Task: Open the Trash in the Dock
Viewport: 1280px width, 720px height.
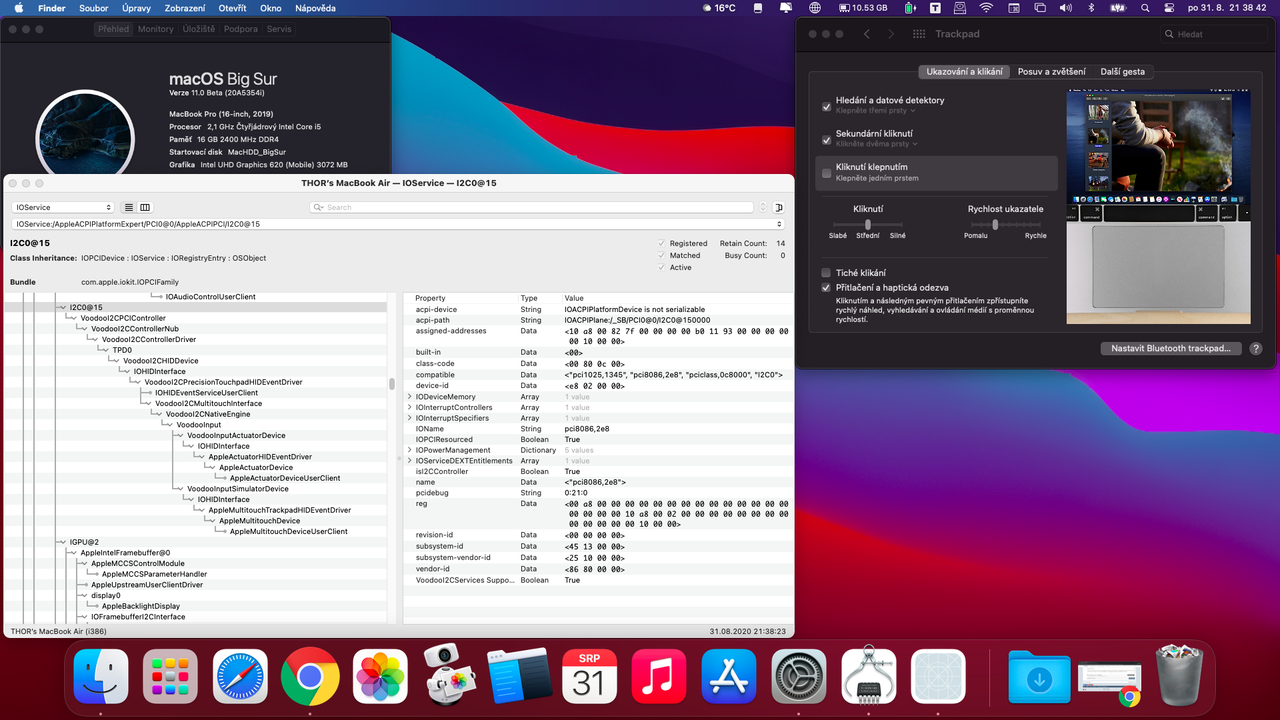Action: tap(1181, 676)
